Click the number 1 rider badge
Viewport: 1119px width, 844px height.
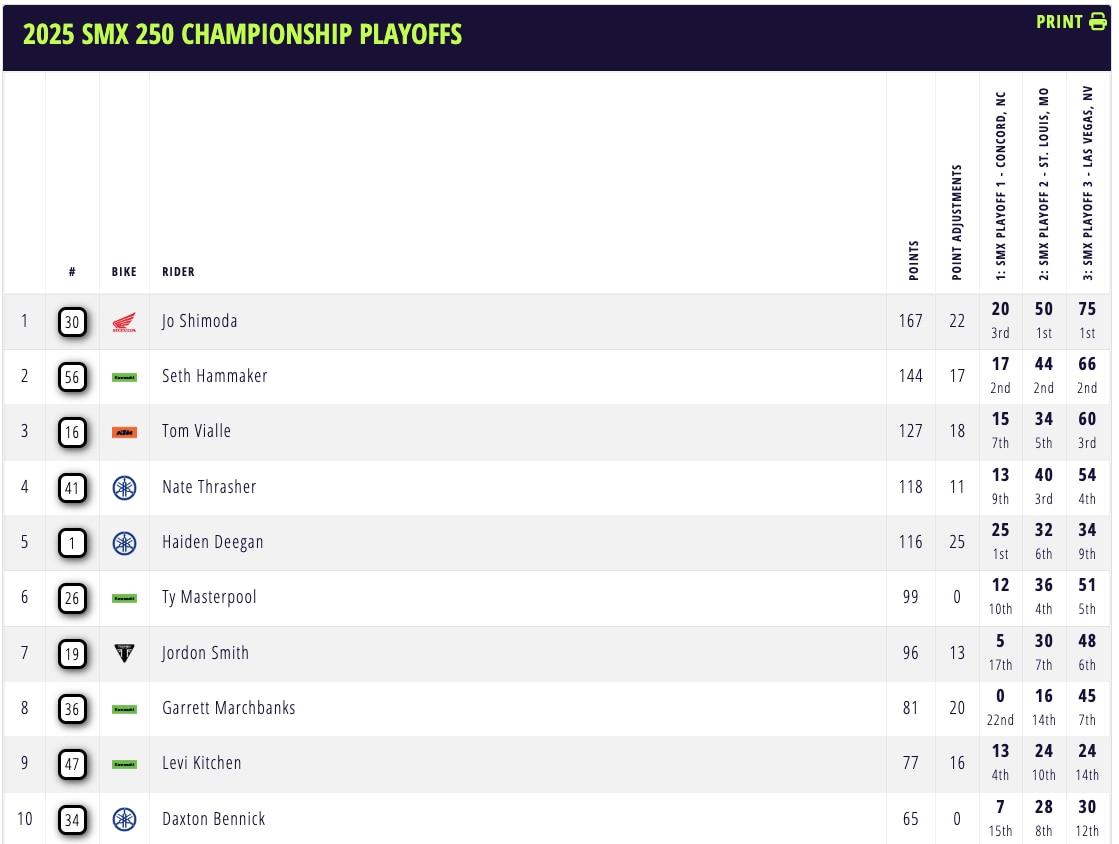[x=72, y=543]
